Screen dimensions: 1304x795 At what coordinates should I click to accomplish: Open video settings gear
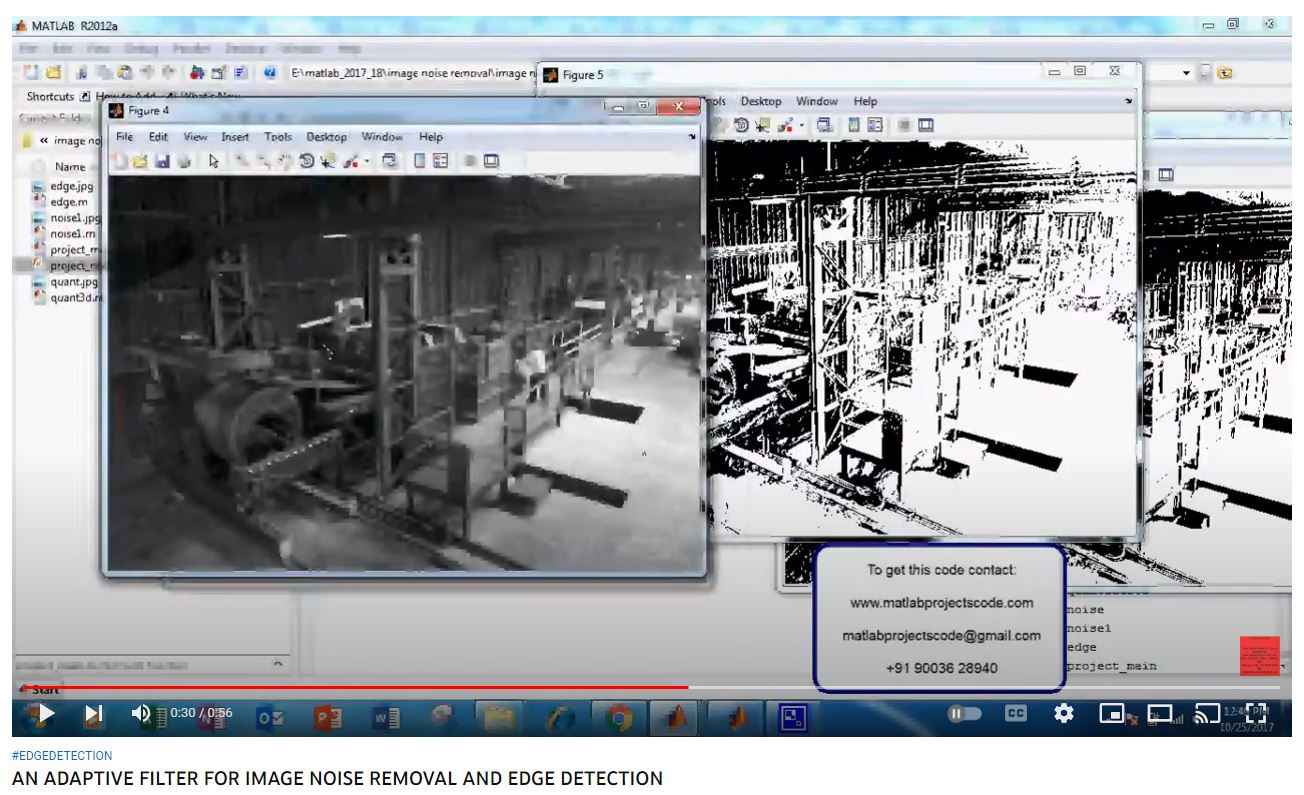(x=1064, y=714)
